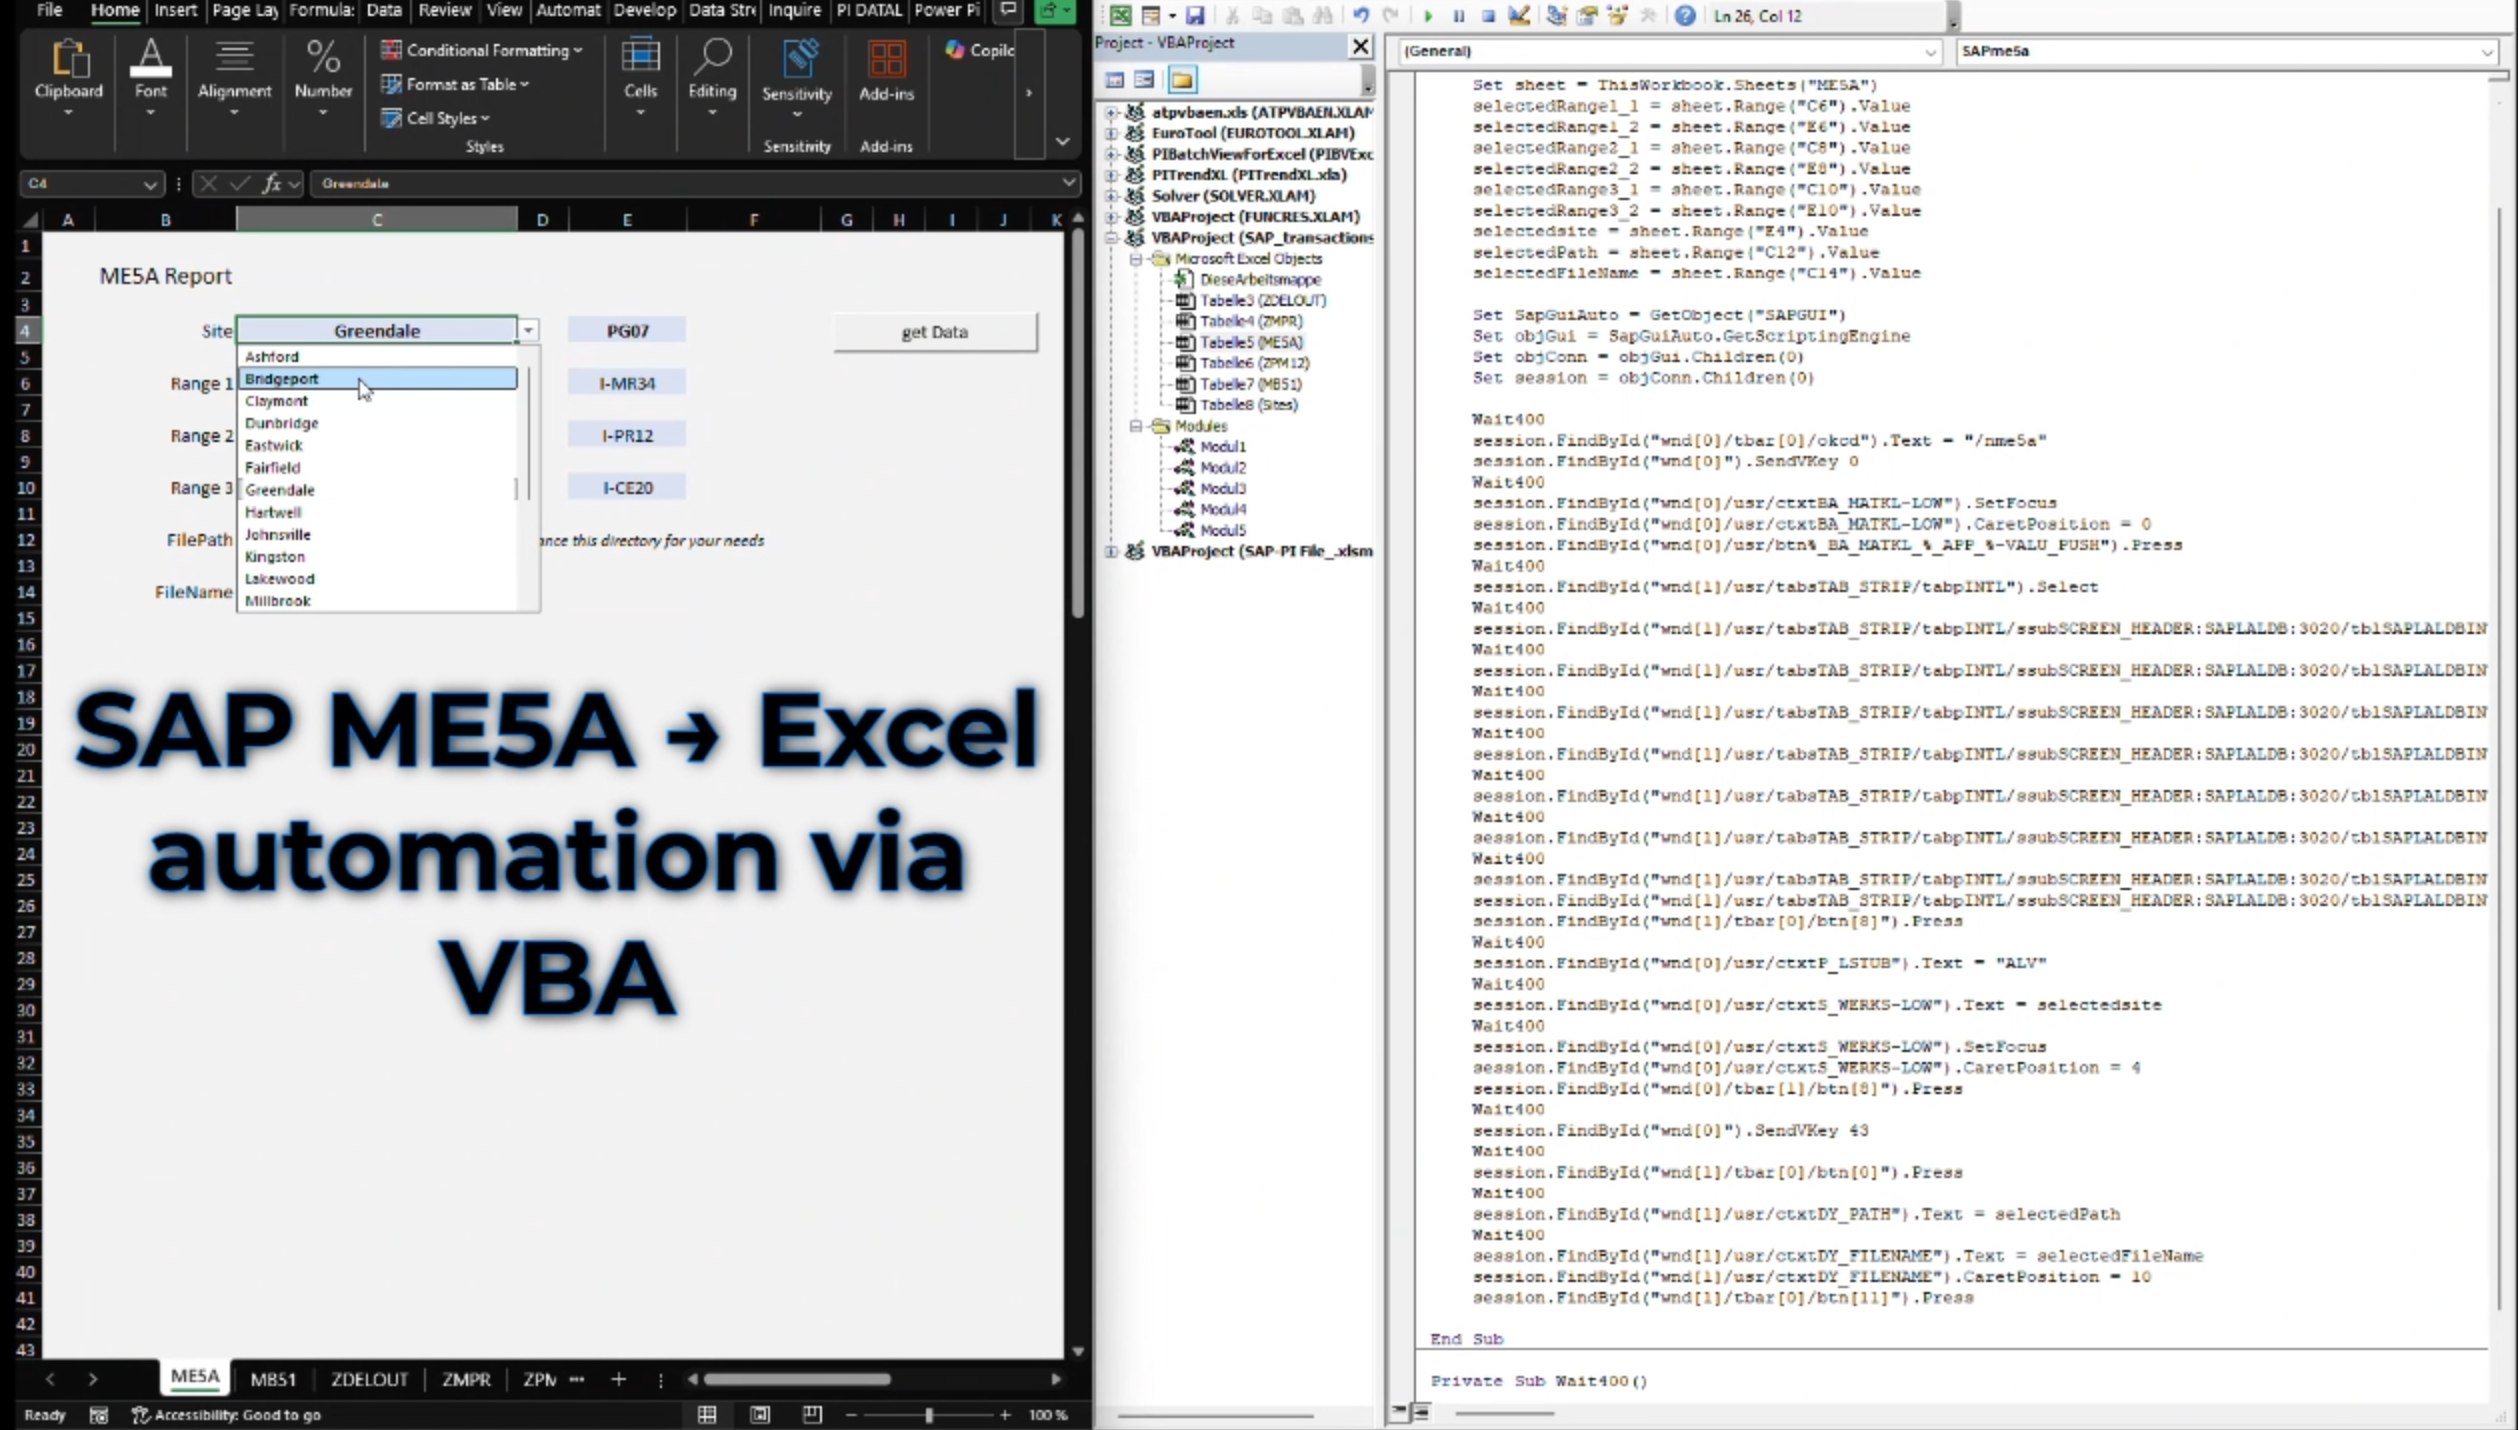The width and height of the screenshot is (2518, 1430).
Task: Toggle Design Mode icon in VBA toolbar
Action: pyautogui.click(x=1519, y=15)
